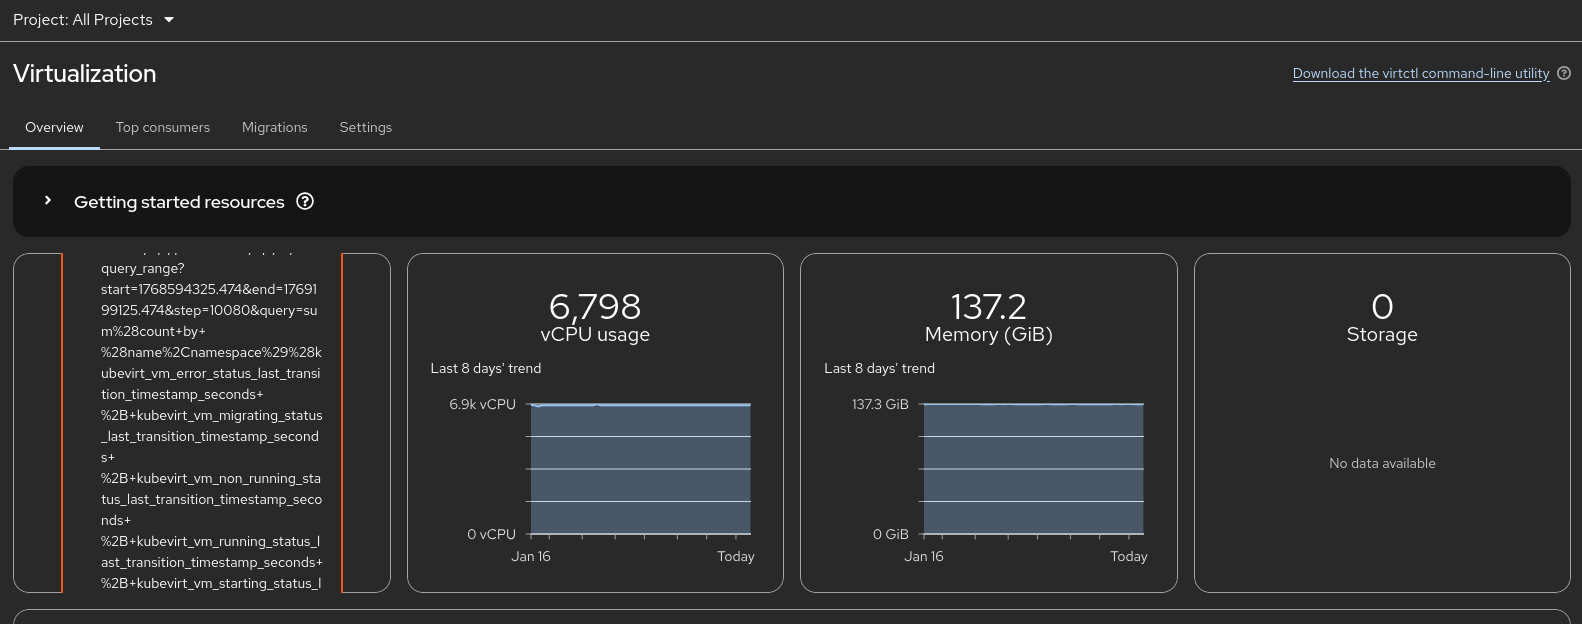Click the Jan 16 label on Memory chart
The width and height of the screenshot is (1582, 624).
[x=924, y=557]
